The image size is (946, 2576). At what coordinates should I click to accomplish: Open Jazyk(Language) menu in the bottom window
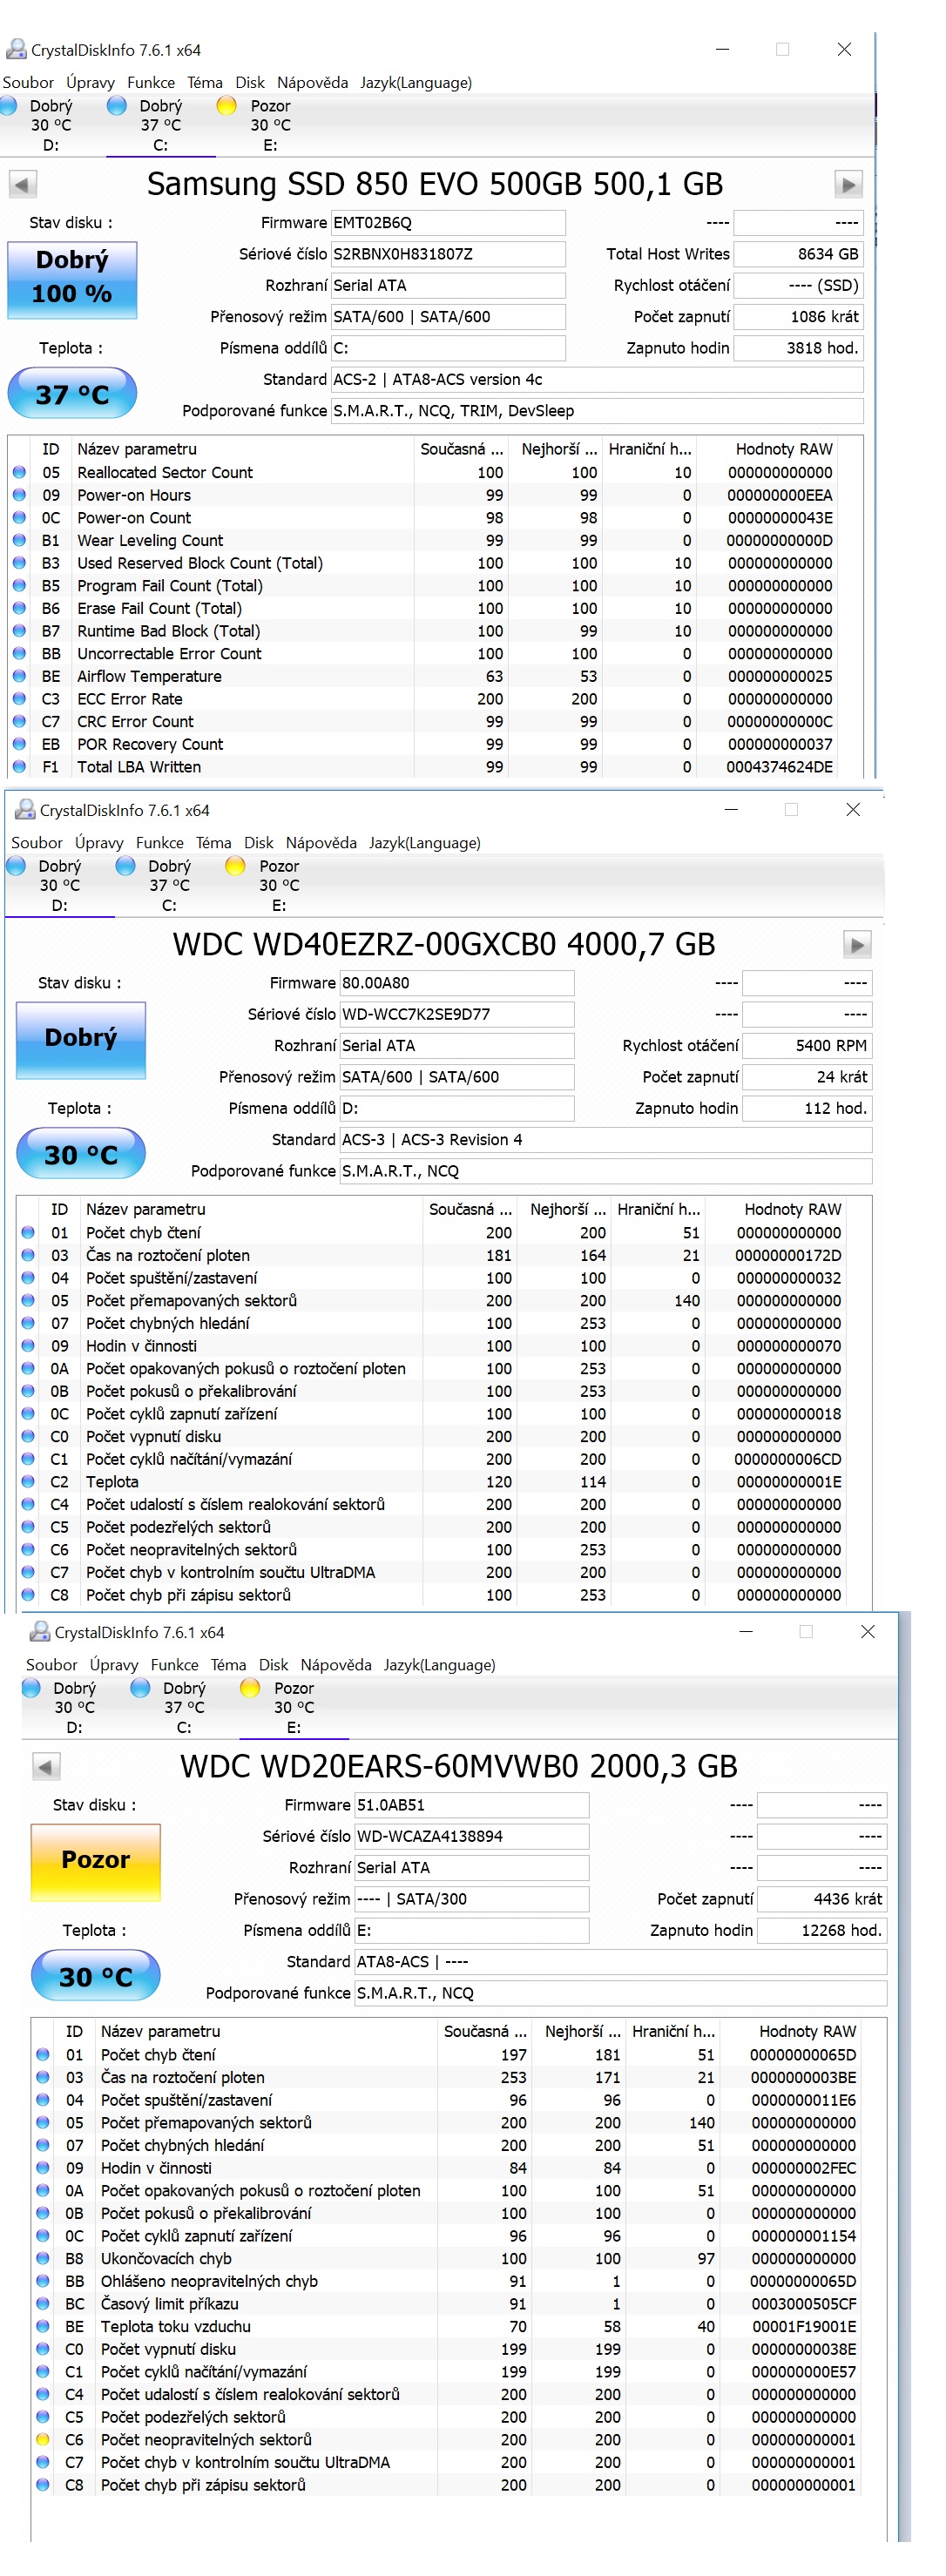click(439, 1665)
